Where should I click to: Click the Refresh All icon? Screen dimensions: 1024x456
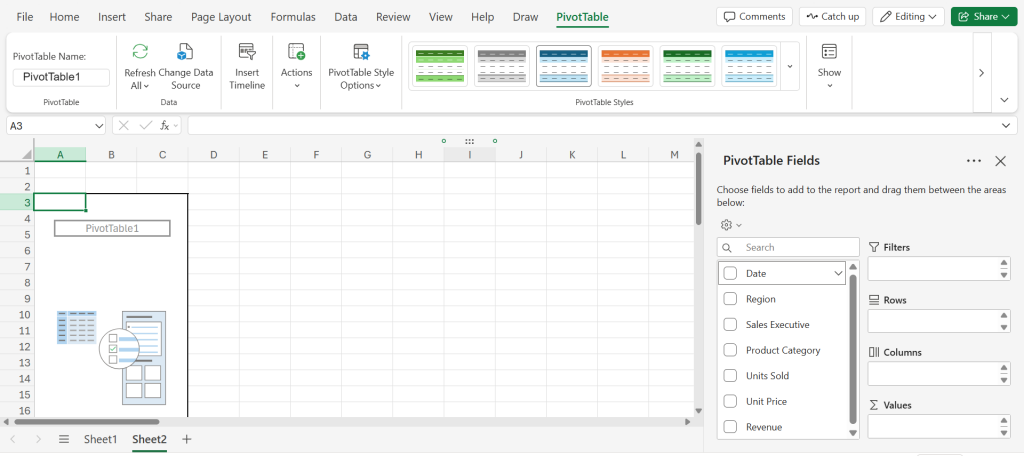pyautogui.click(x=140, y=53)
